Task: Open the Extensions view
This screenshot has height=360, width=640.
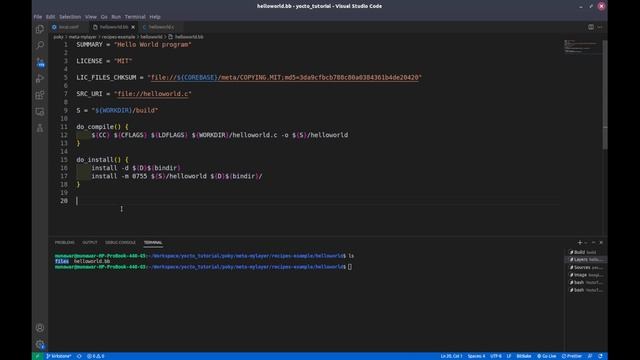Action: (x=40, y=95)
